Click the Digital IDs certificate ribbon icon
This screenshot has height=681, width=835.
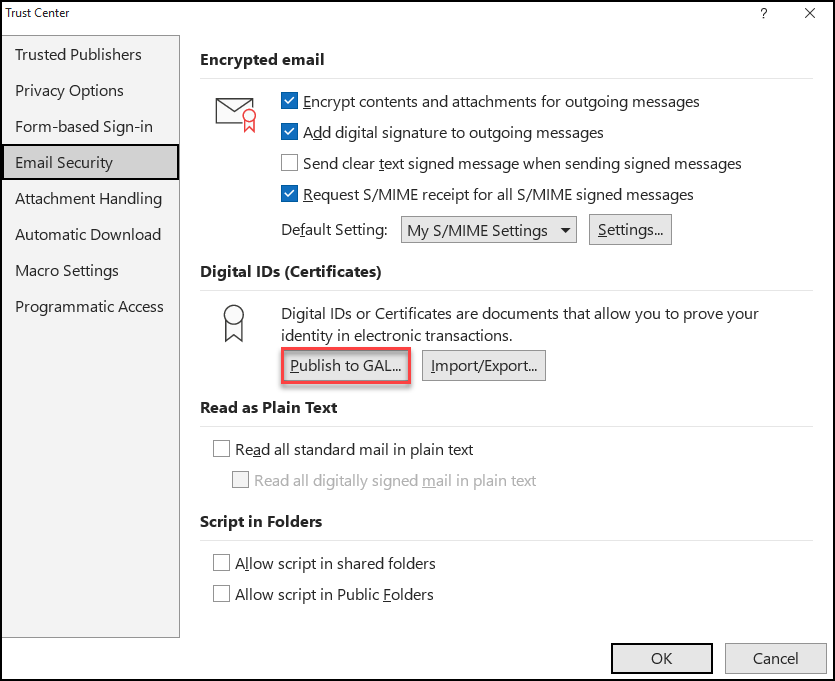click(x=232, y=323)
